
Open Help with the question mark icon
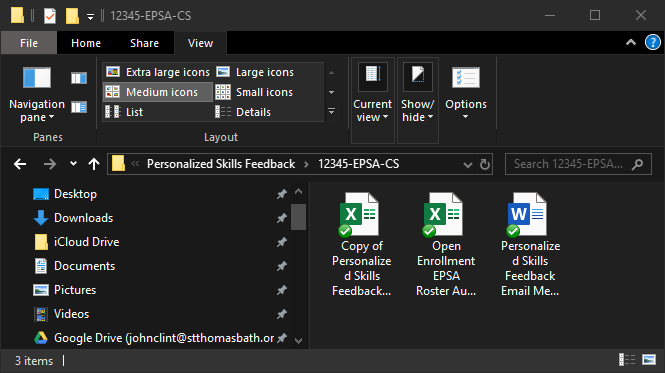pos(653,42)
